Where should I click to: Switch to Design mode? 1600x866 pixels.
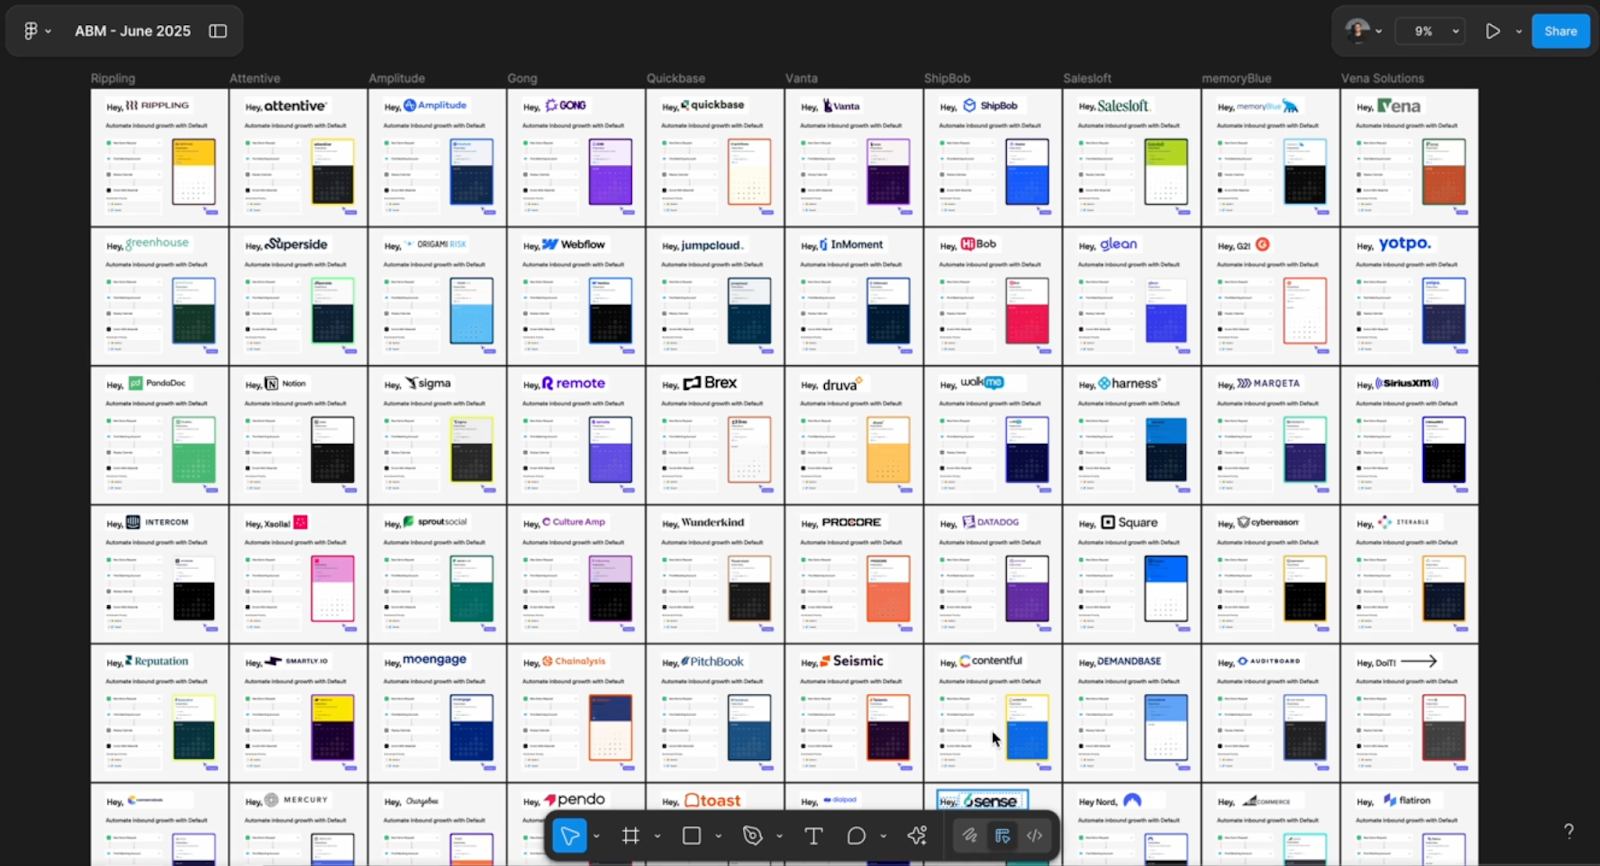1002,836
